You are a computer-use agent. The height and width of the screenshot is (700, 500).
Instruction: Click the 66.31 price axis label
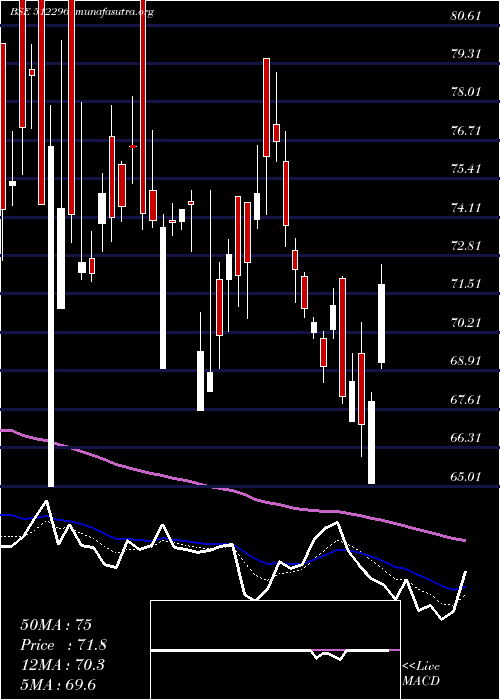coord(466,438)
